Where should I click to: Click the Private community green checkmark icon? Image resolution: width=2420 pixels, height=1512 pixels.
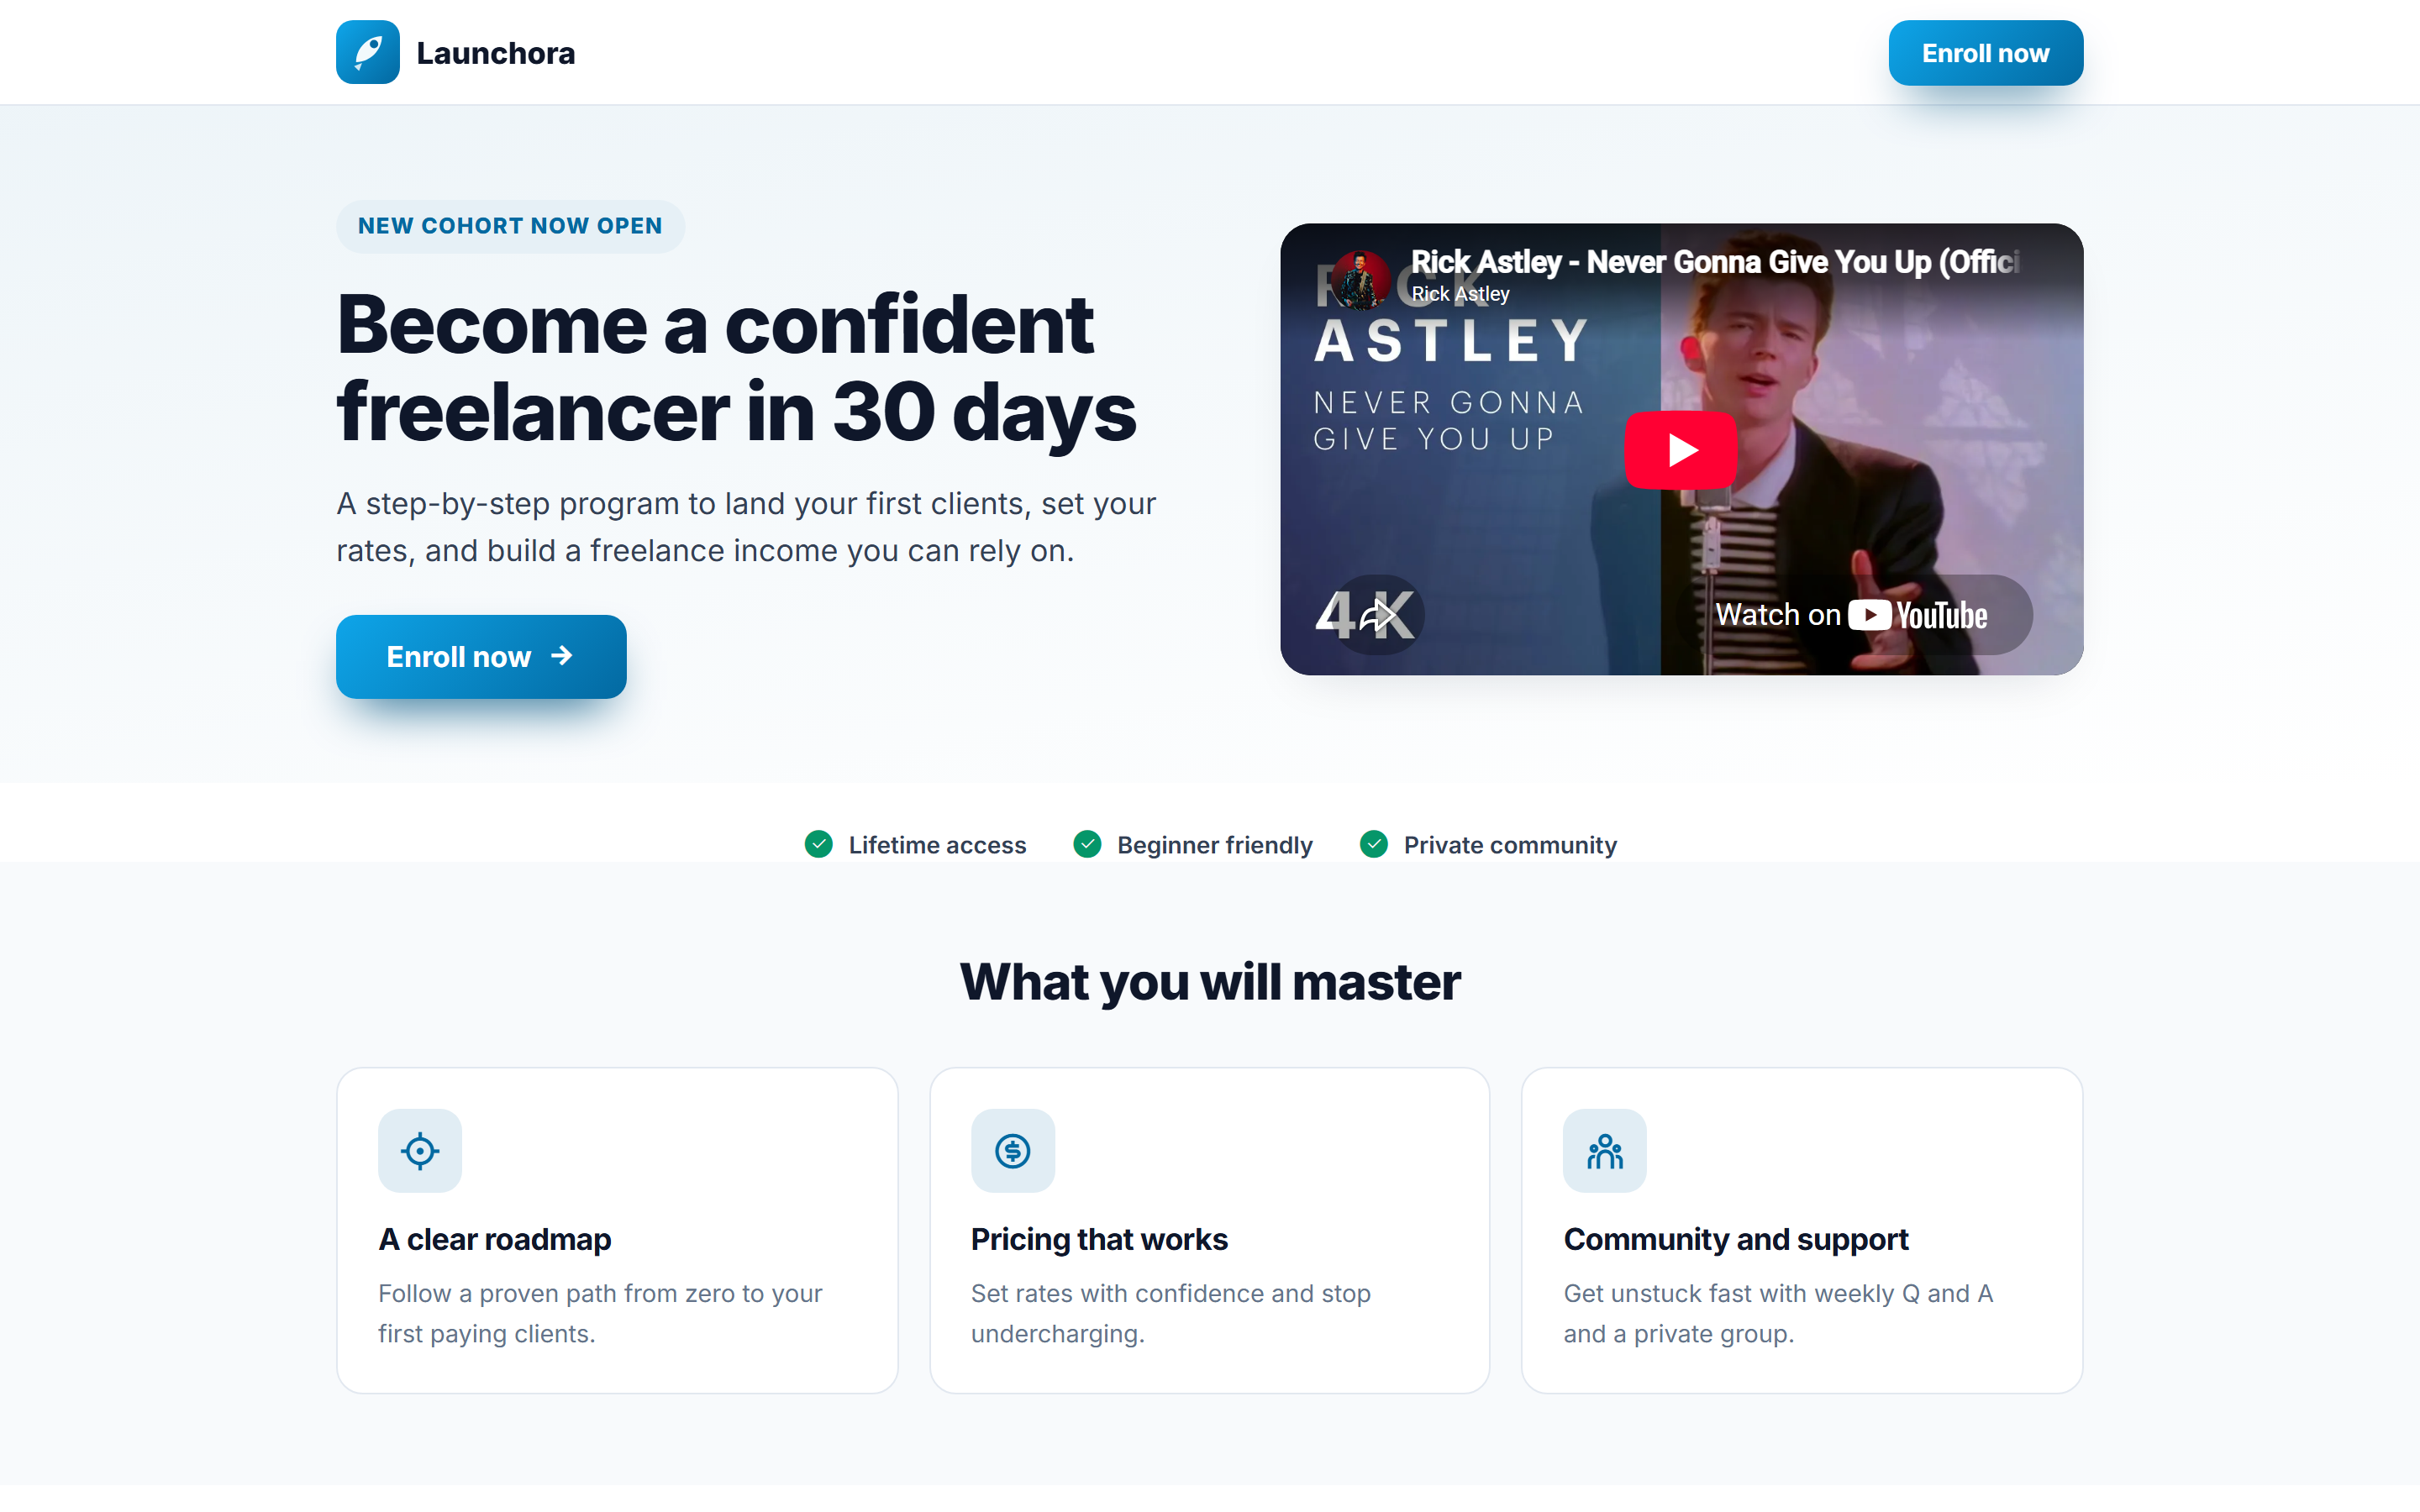pos(1374,844)
